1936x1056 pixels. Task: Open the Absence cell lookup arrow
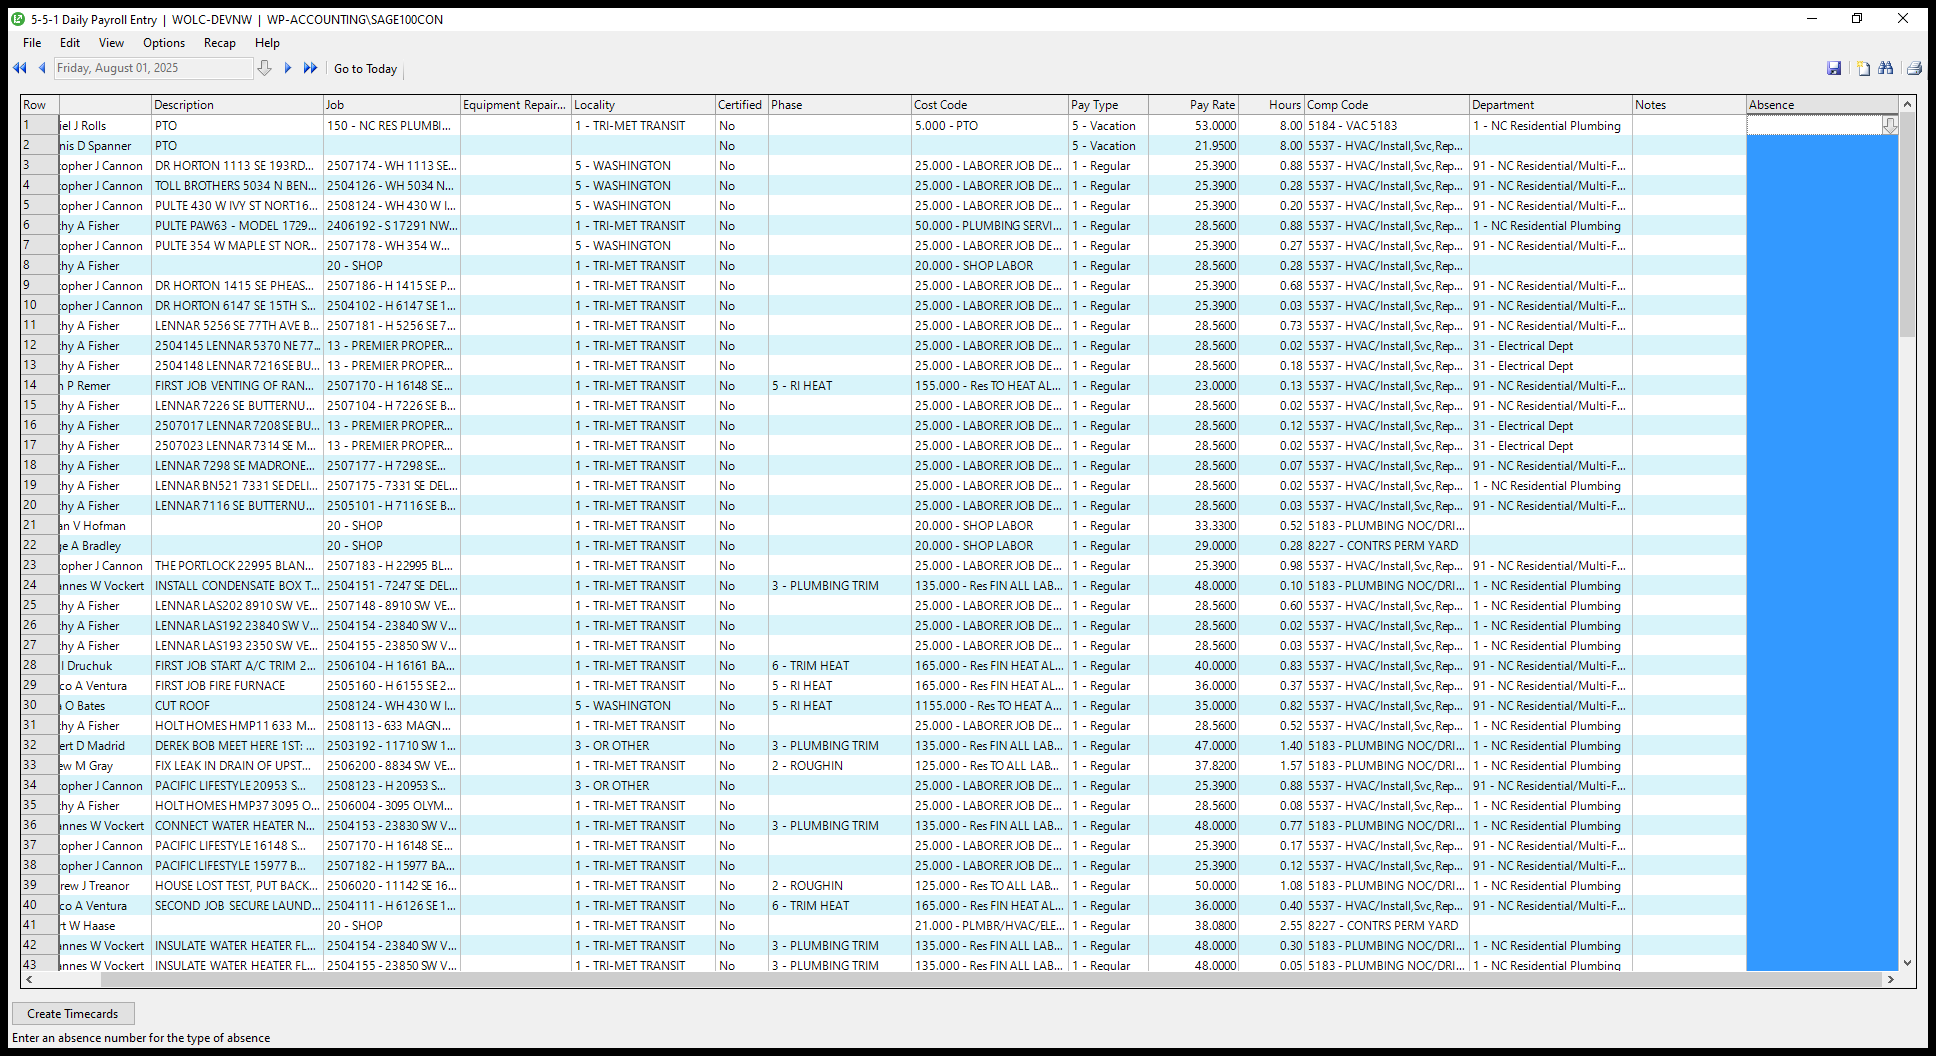click(x=1889, y=125)
